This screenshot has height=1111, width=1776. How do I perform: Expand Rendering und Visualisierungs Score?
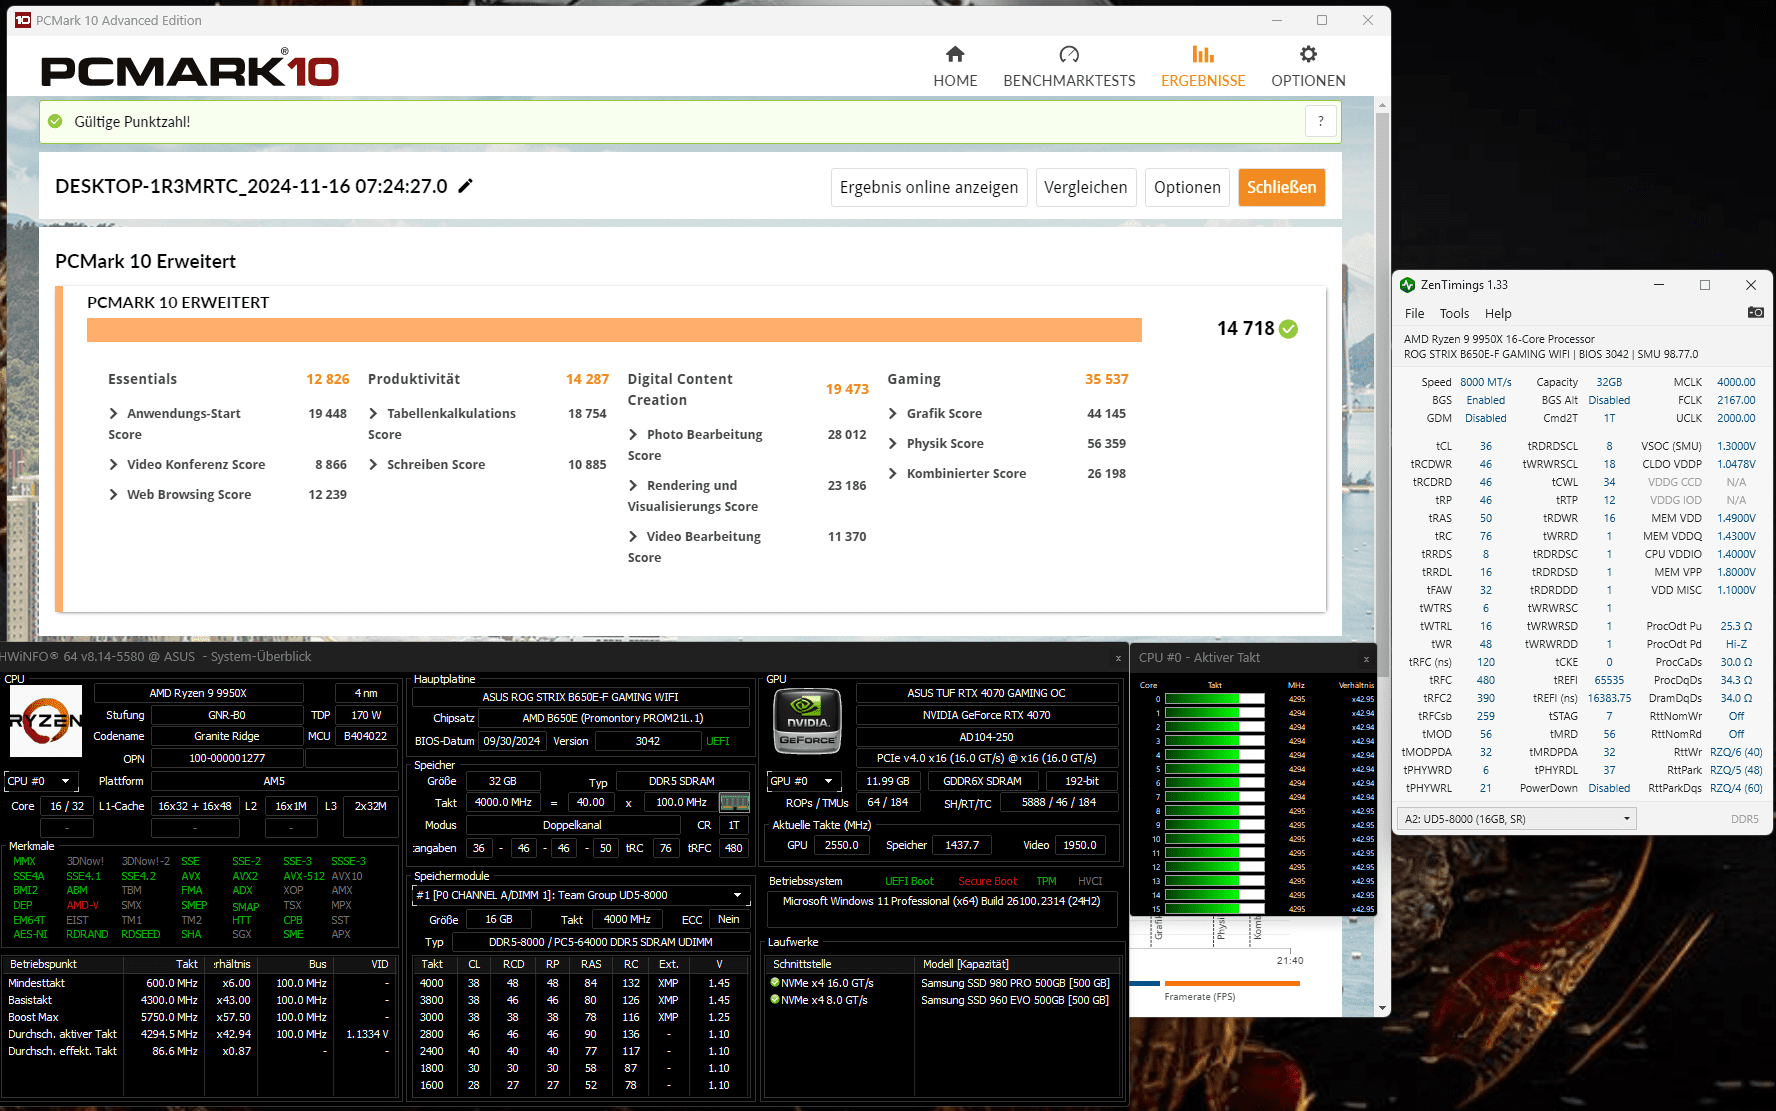pos(634,485)
